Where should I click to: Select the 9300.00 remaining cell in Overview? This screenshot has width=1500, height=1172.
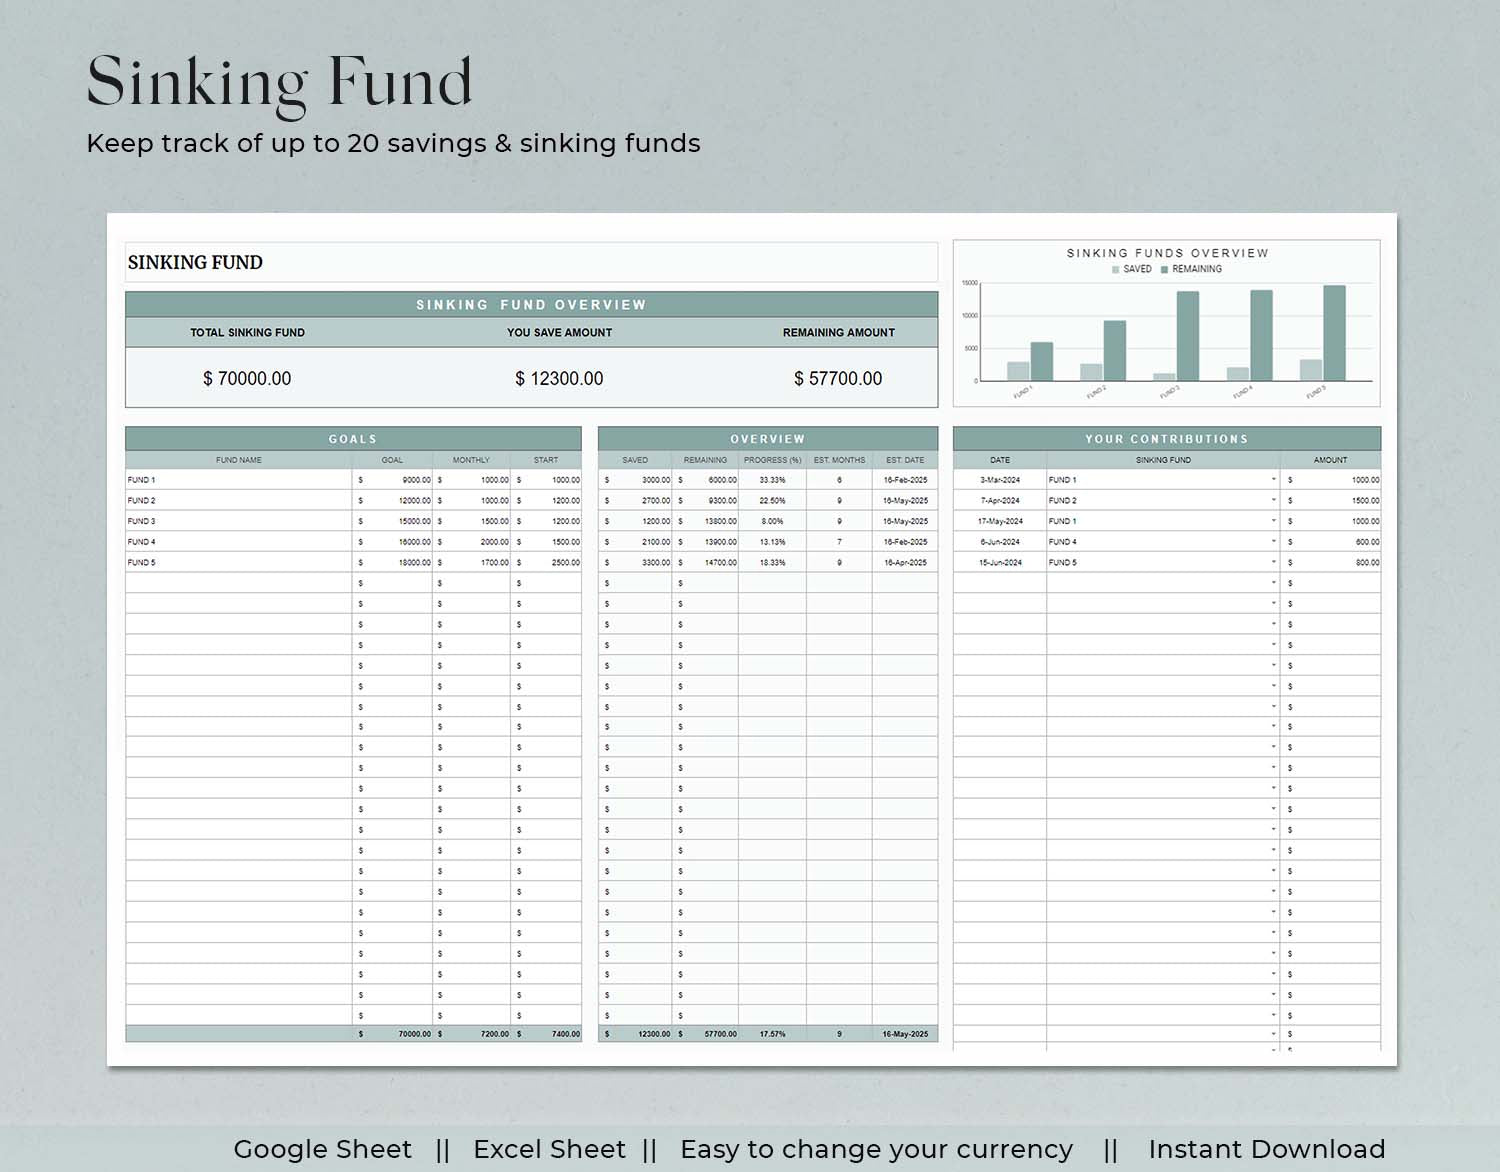(705, 500)
